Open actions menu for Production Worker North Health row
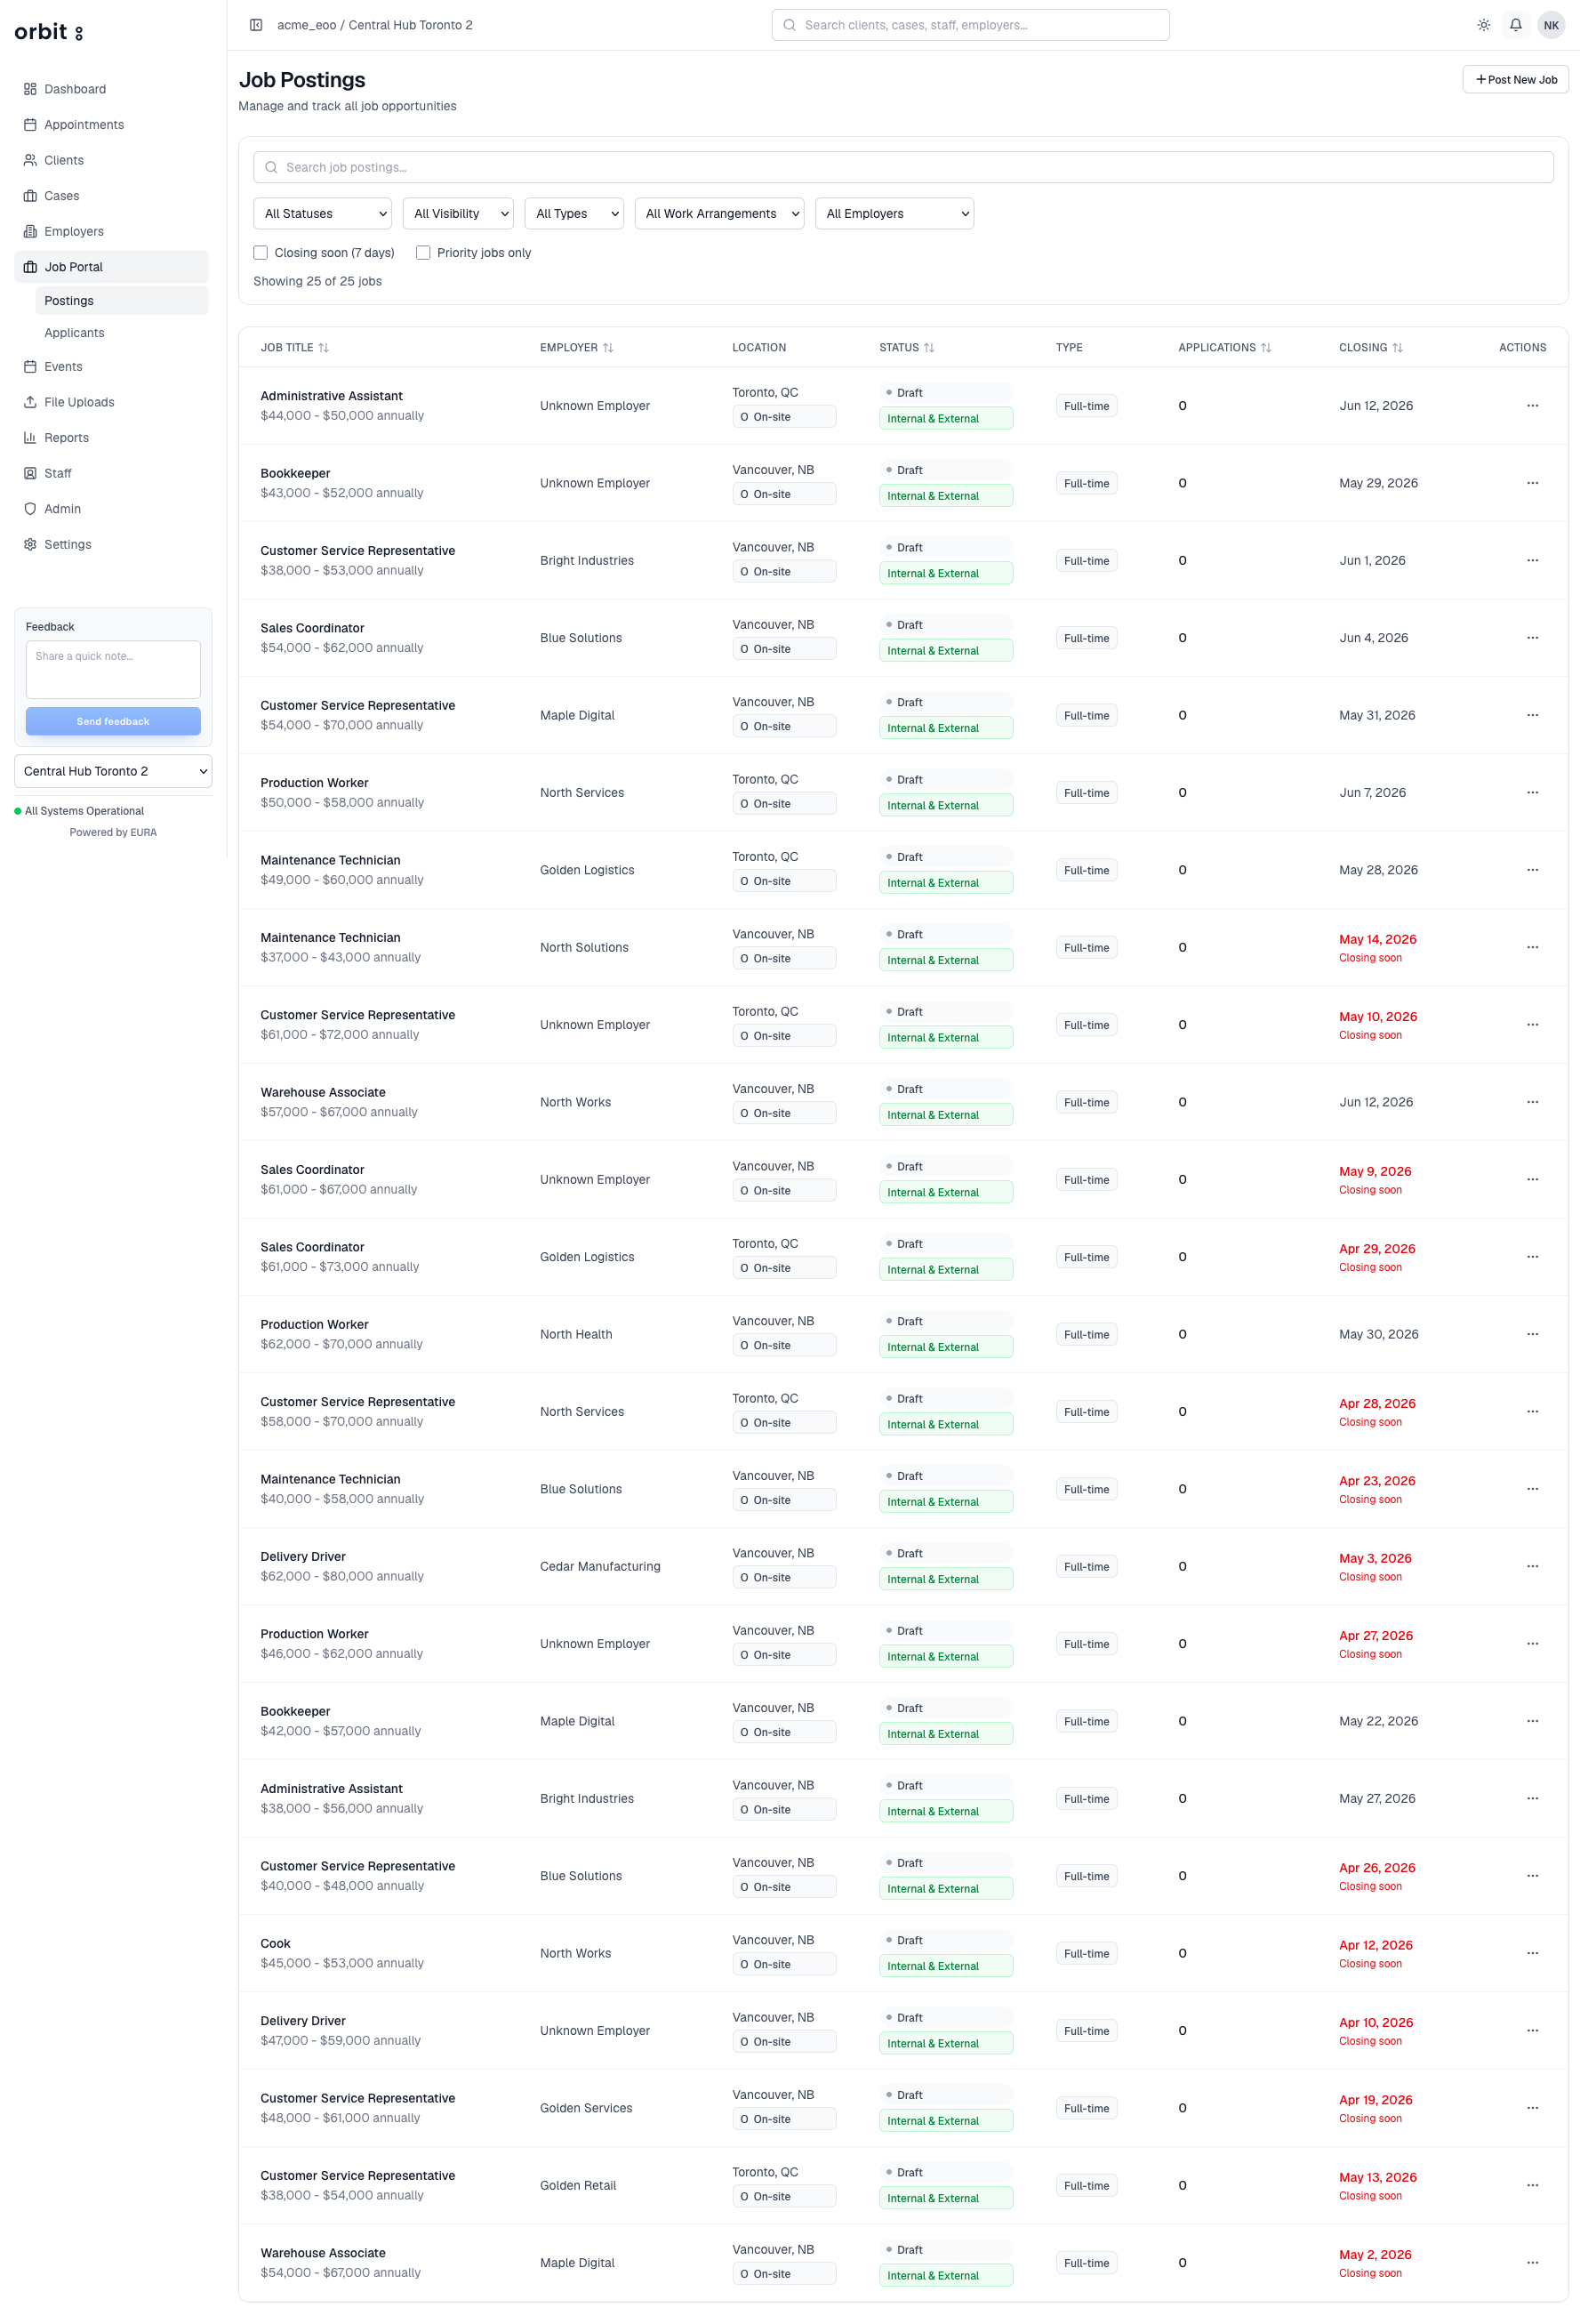 (x=1532, y=1334)
